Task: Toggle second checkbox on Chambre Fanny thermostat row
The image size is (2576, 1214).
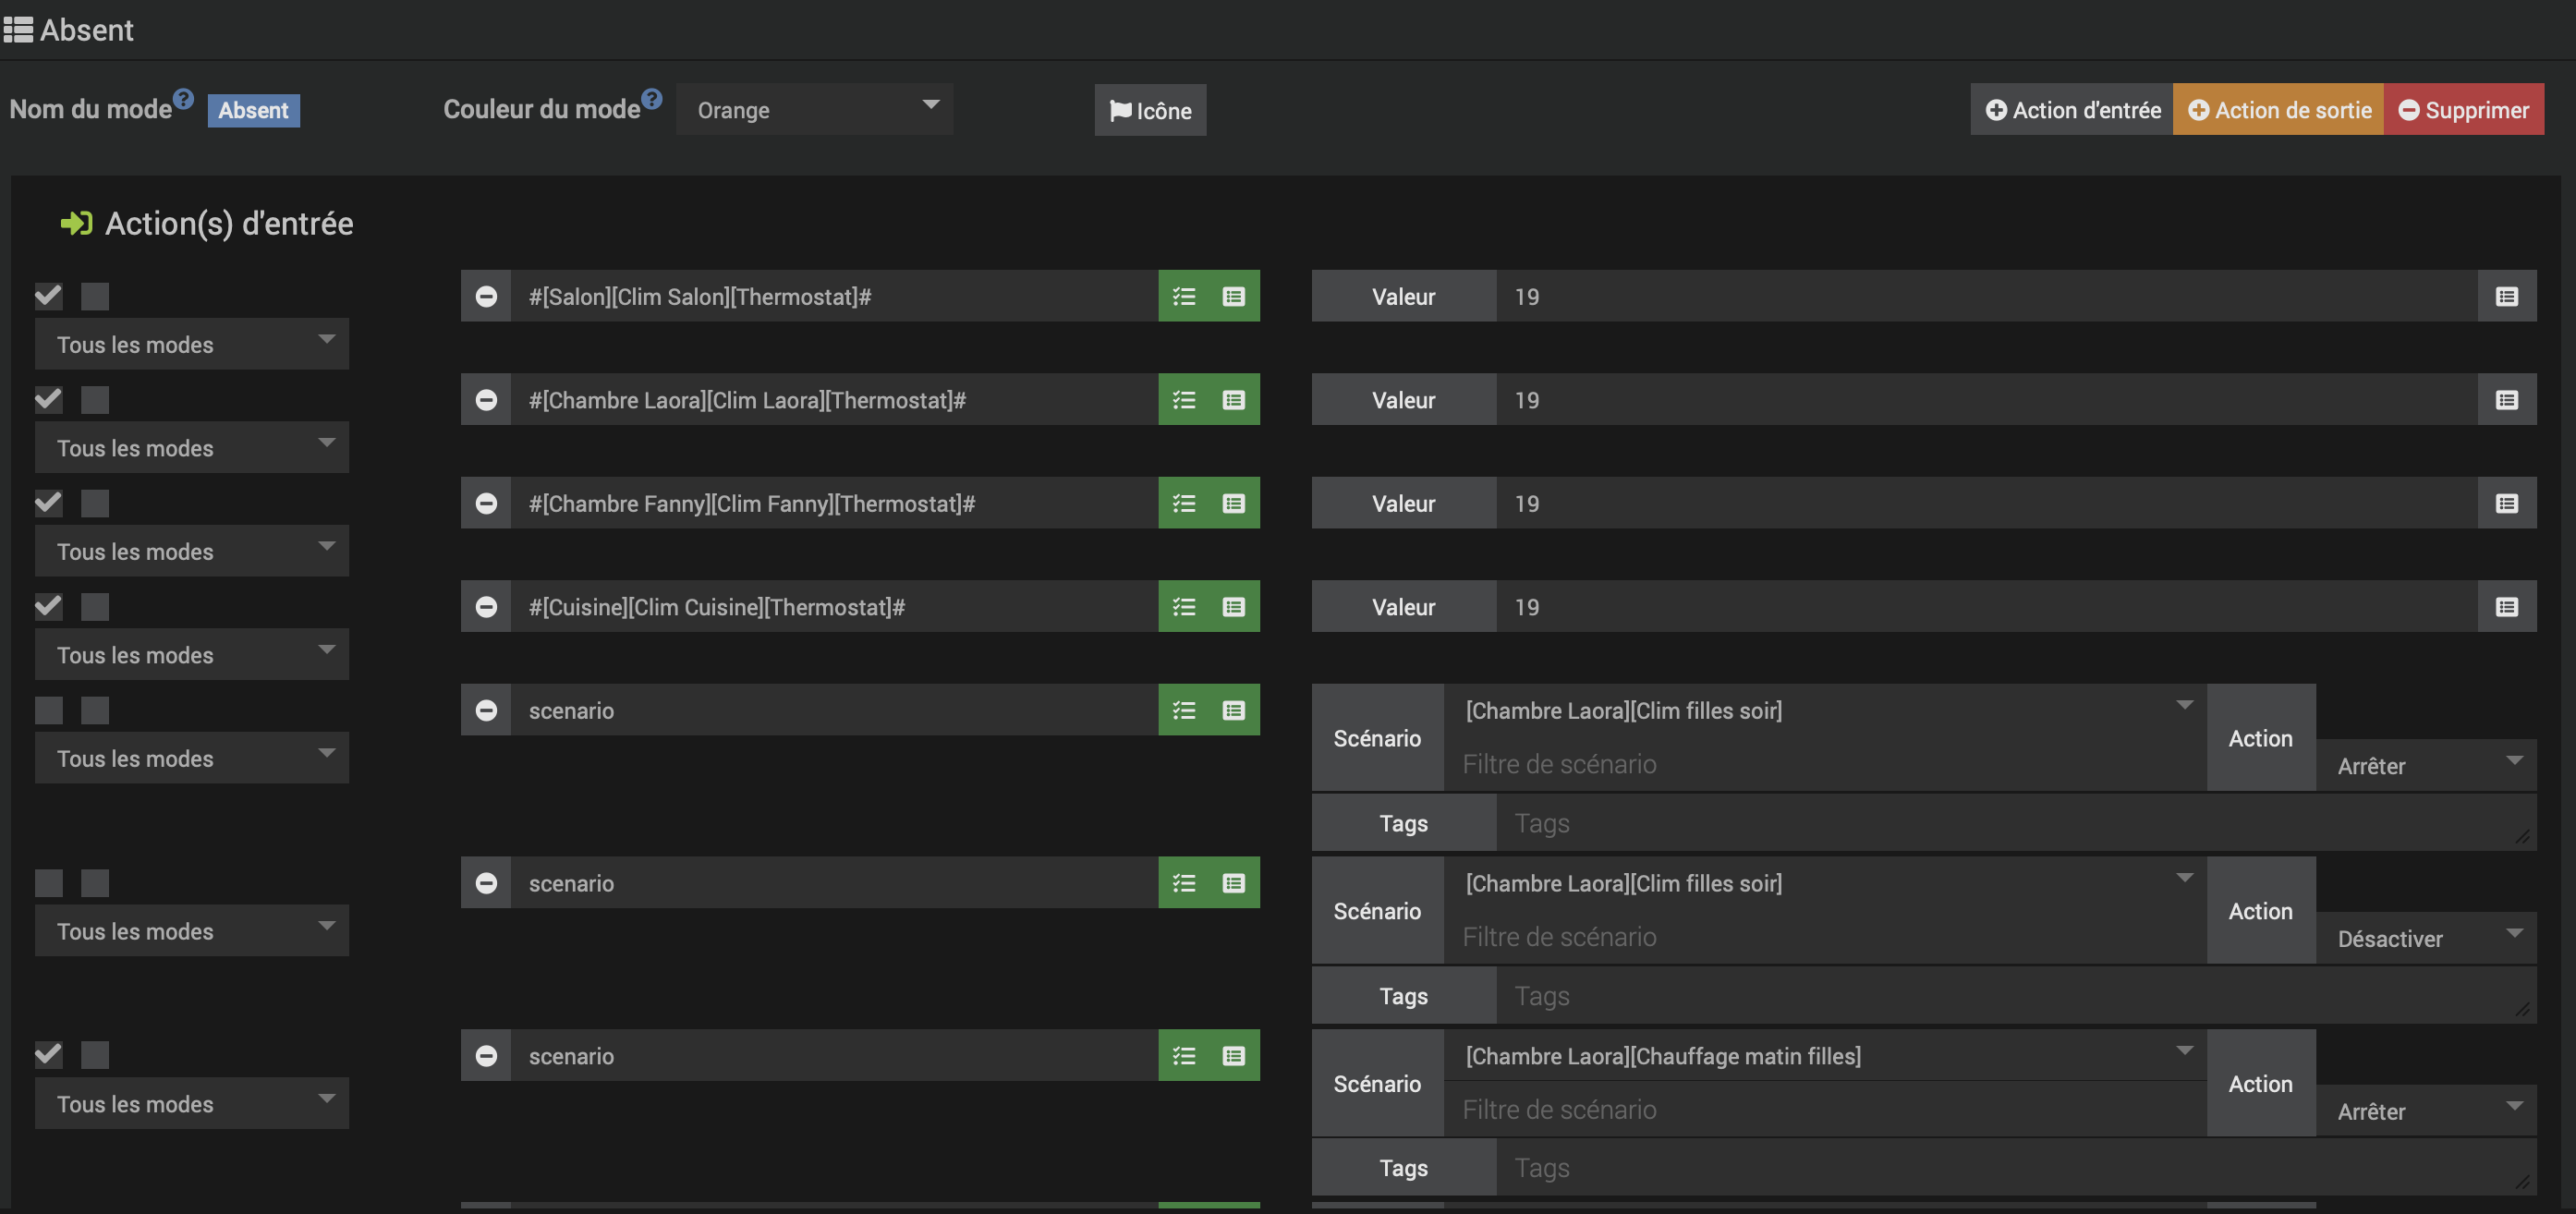Action: click(x=95, y=503)
